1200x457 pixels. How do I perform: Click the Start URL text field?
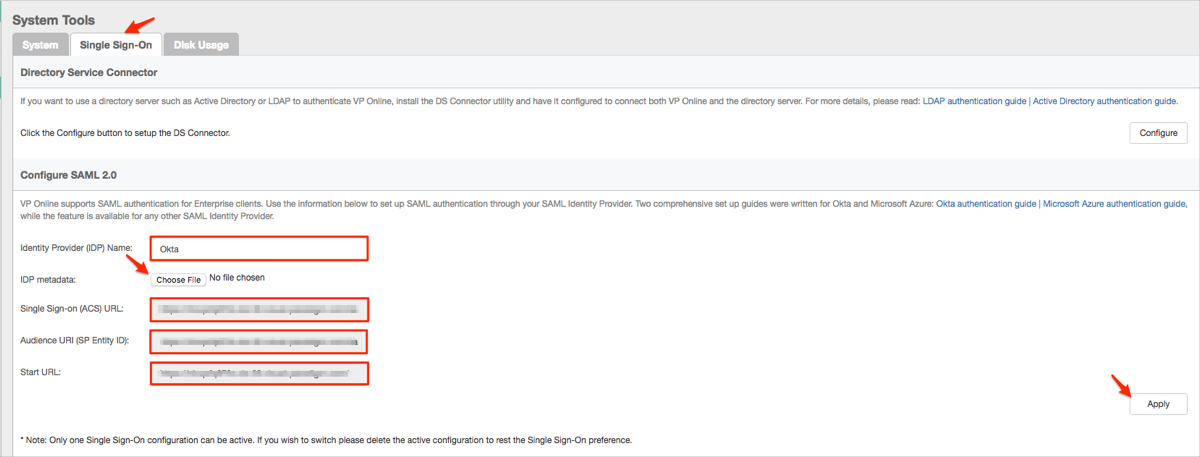[x=259, y=374]
